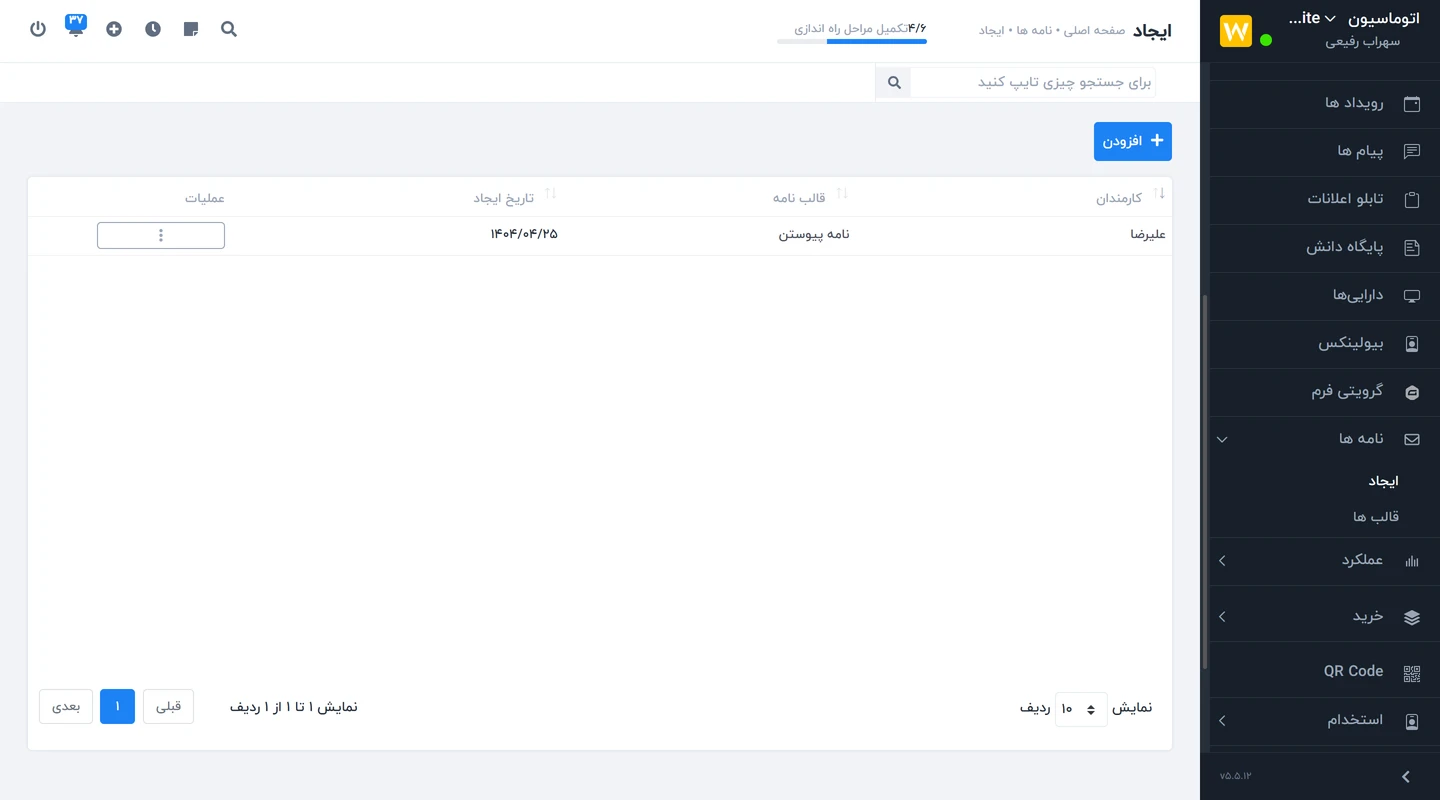Collapse the sidebar with bottom chevron
Image resolution: width=1440 pixels, height=800 pixels.
(x=1406, y=777)
